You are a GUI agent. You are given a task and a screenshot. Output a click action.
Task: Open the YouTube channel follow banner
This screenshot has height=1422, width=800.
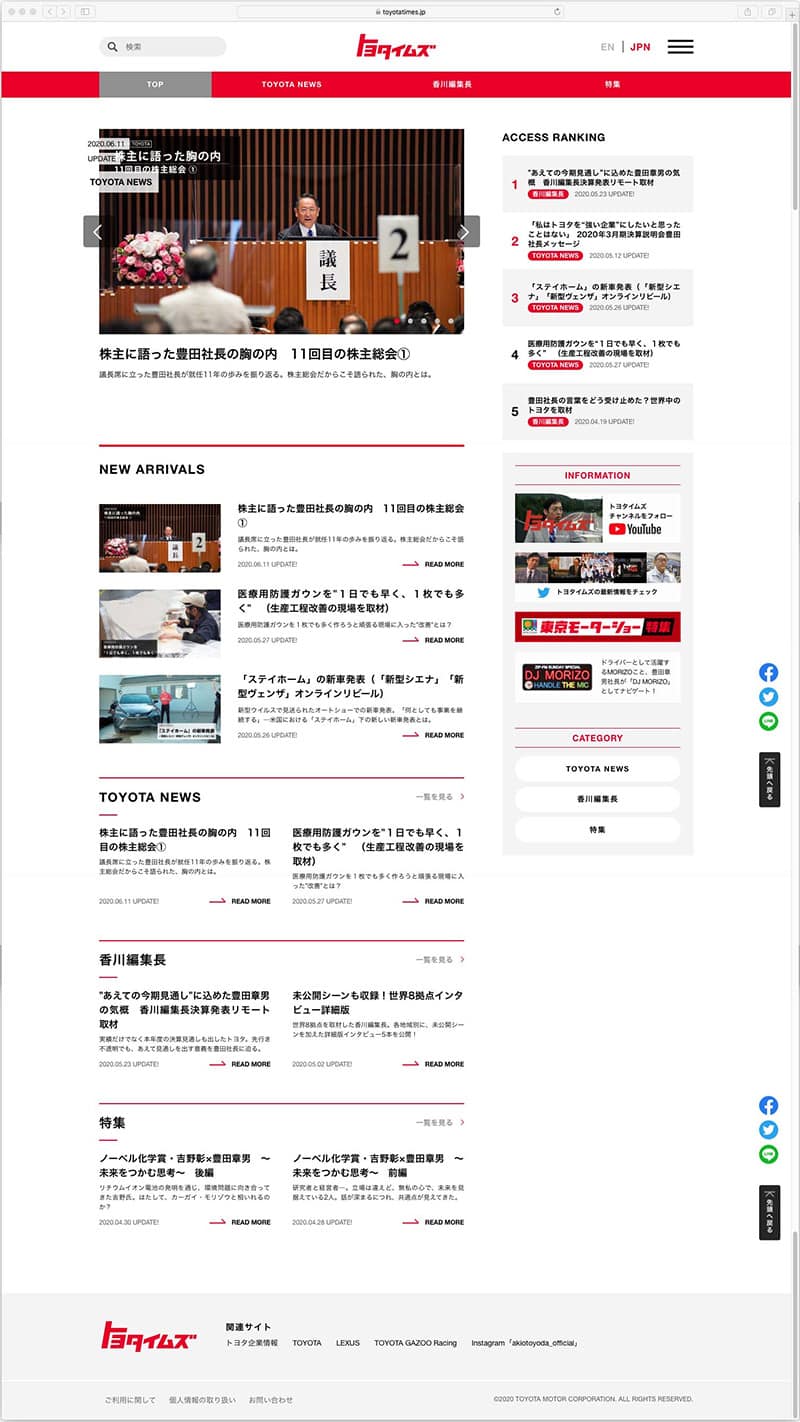[x=598, y=518]
